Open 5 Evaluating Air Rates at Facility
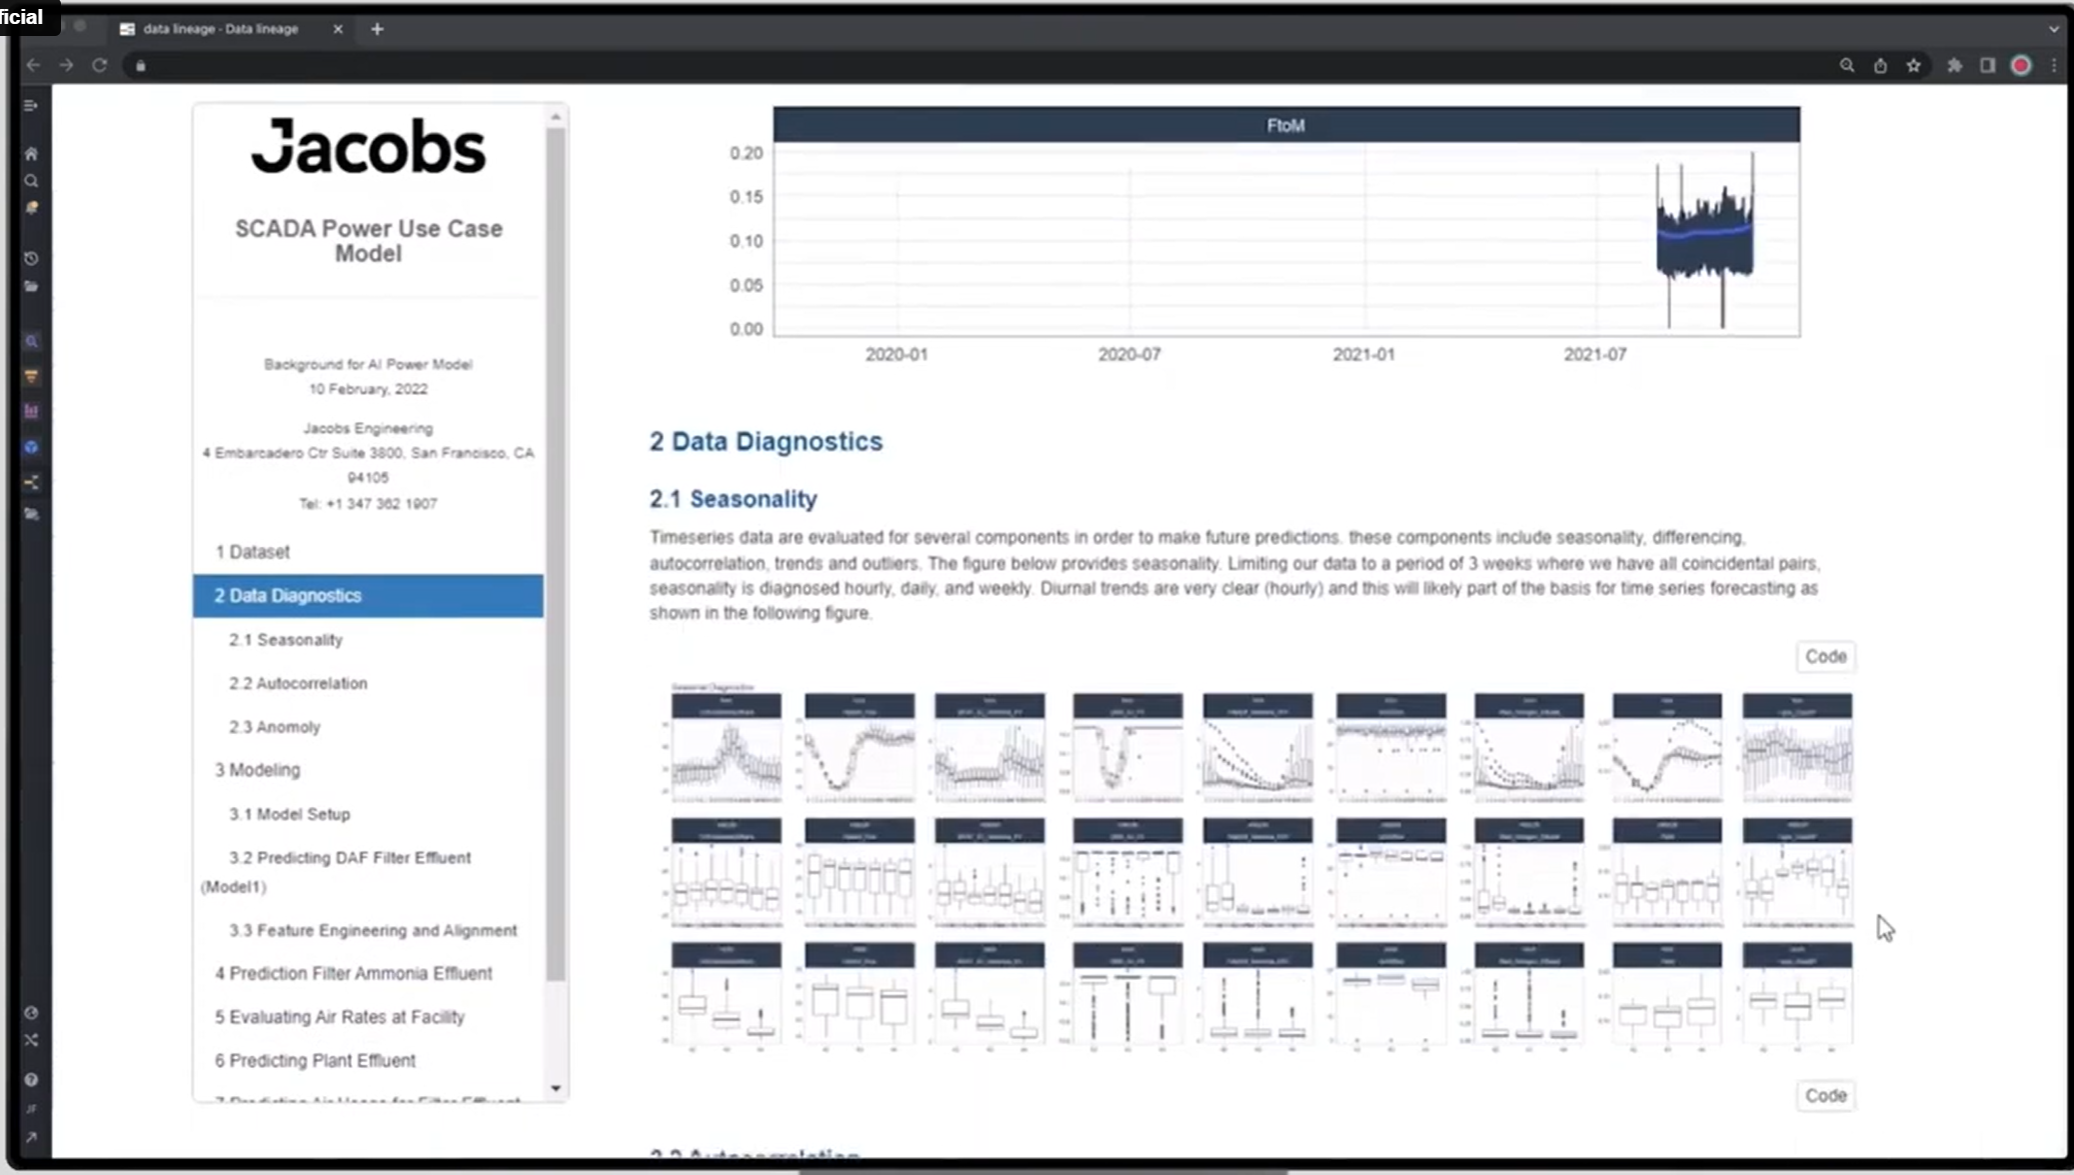The width and height of the screenshot is (2074, 1175). [340, 1016]
